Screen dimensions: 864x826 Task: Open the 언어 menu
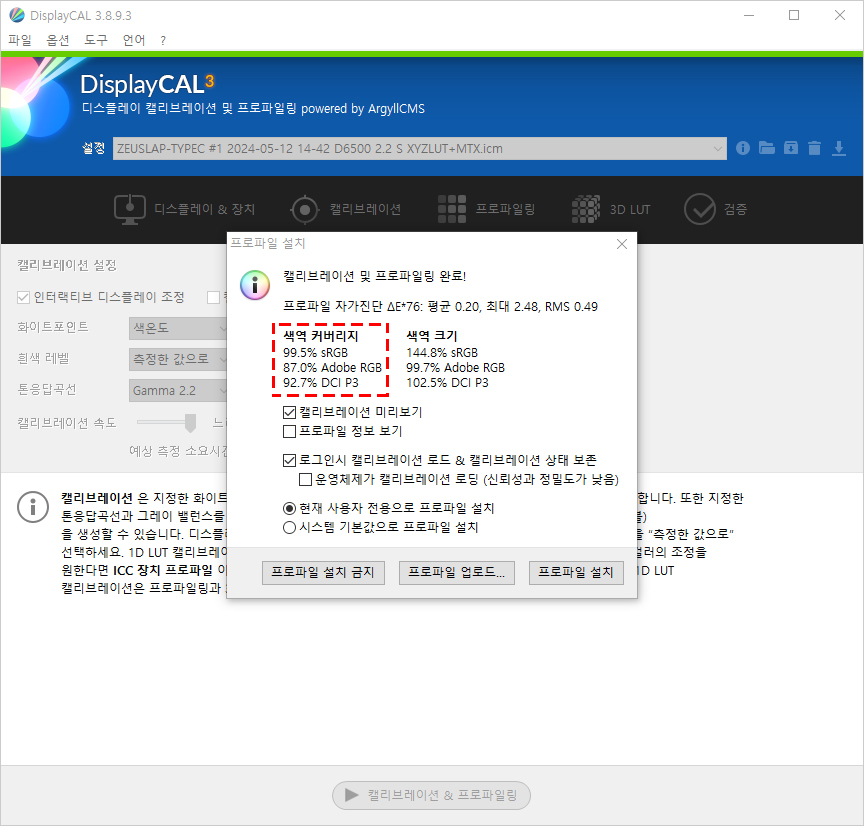coord(134,40)
